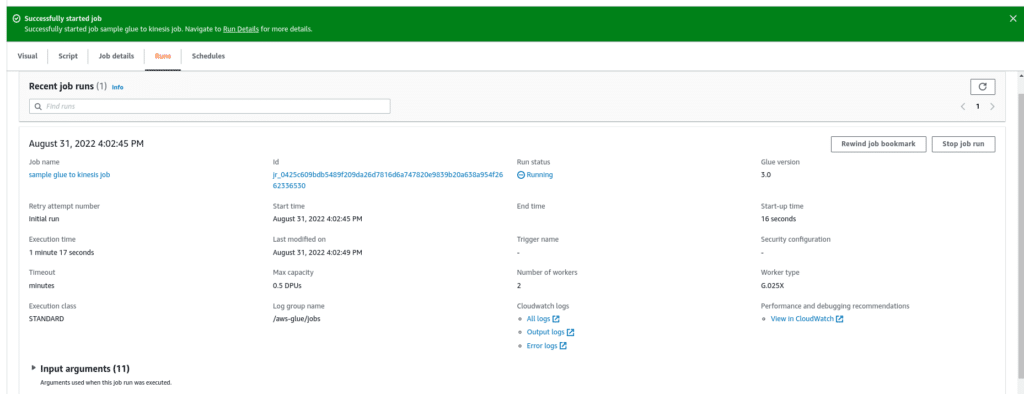Image resolution: width=1024 pixels, height=394 pixels.
Task: Switch to the Visual tab
Action: point(27,56)
